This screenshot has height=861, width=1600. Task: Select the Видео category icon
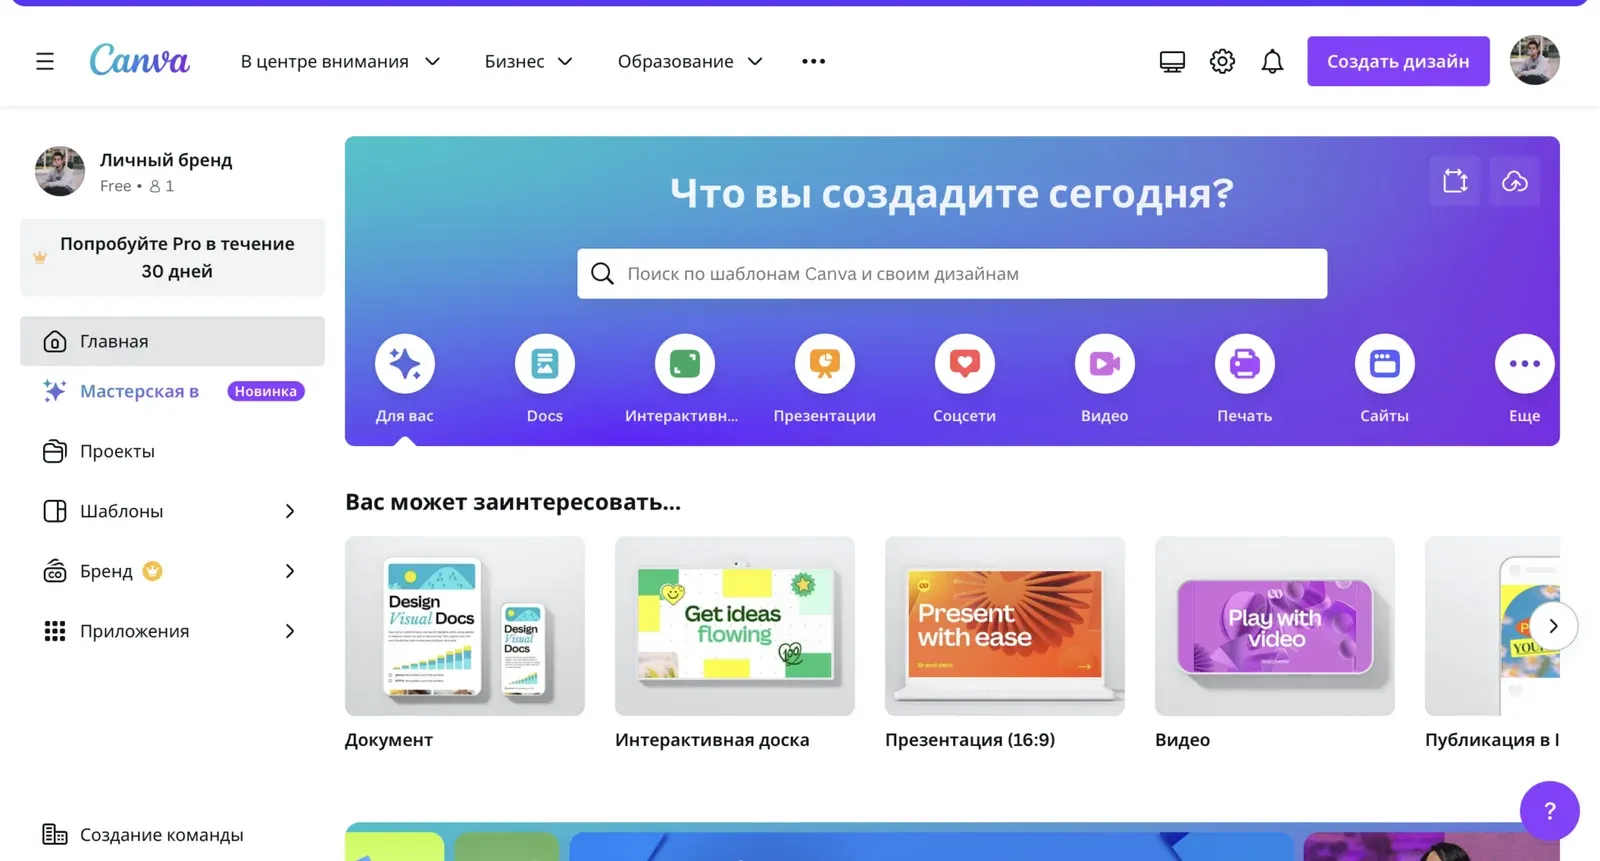pyautogui.click(x=1105, y=363)
